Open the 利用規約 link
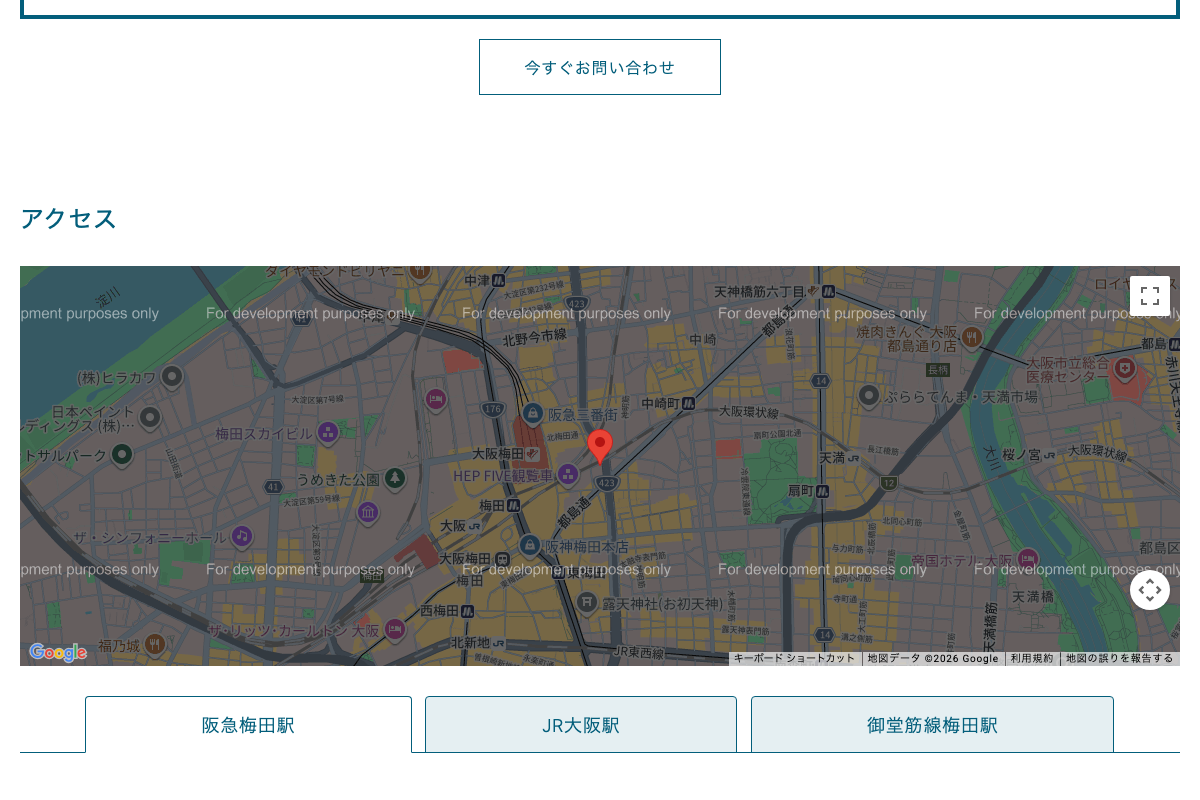The image size is (1200, 800). pyautogui.click(x=1032, y=658)
